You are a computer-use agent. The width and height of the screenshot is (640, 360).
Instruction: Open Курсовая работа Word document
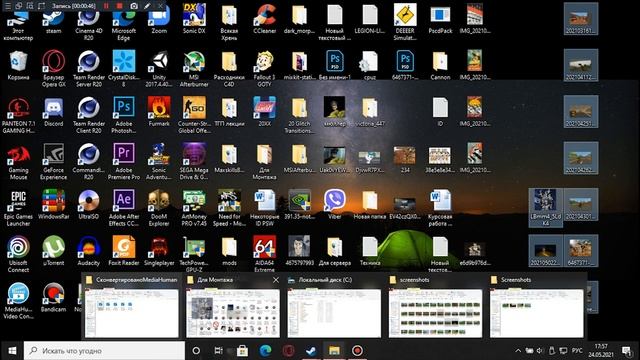tap(440, 208)
